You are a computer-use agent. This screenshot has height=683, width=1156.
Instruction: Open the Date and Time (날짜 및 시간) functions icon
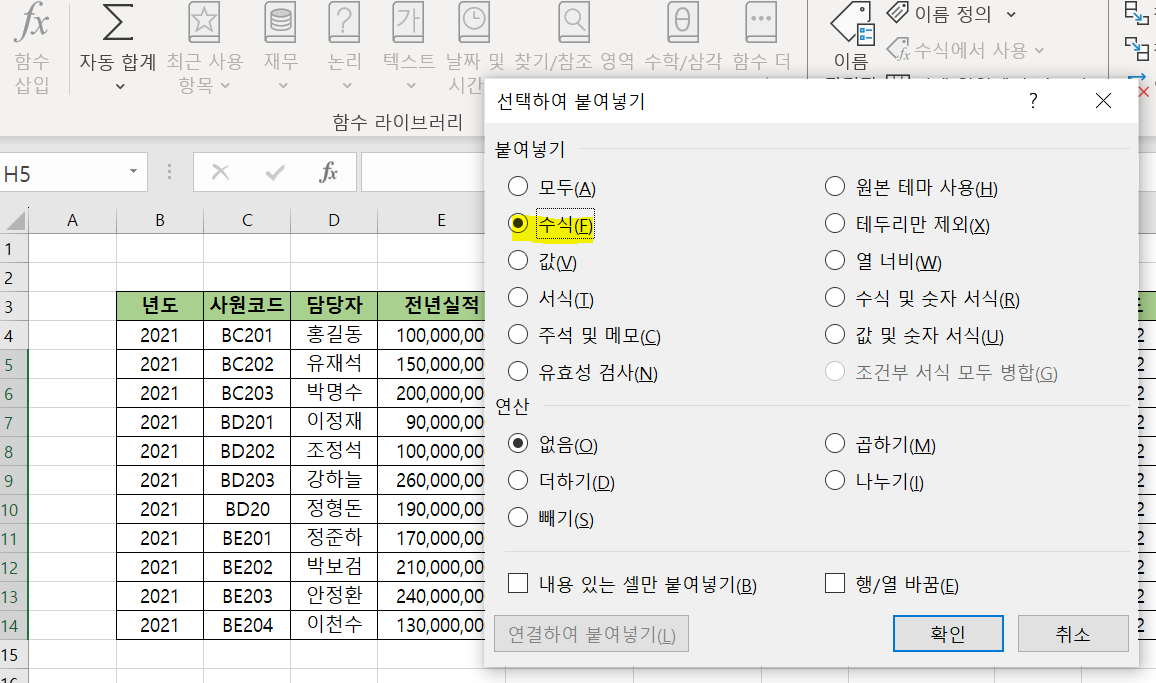tap(474, 21)
